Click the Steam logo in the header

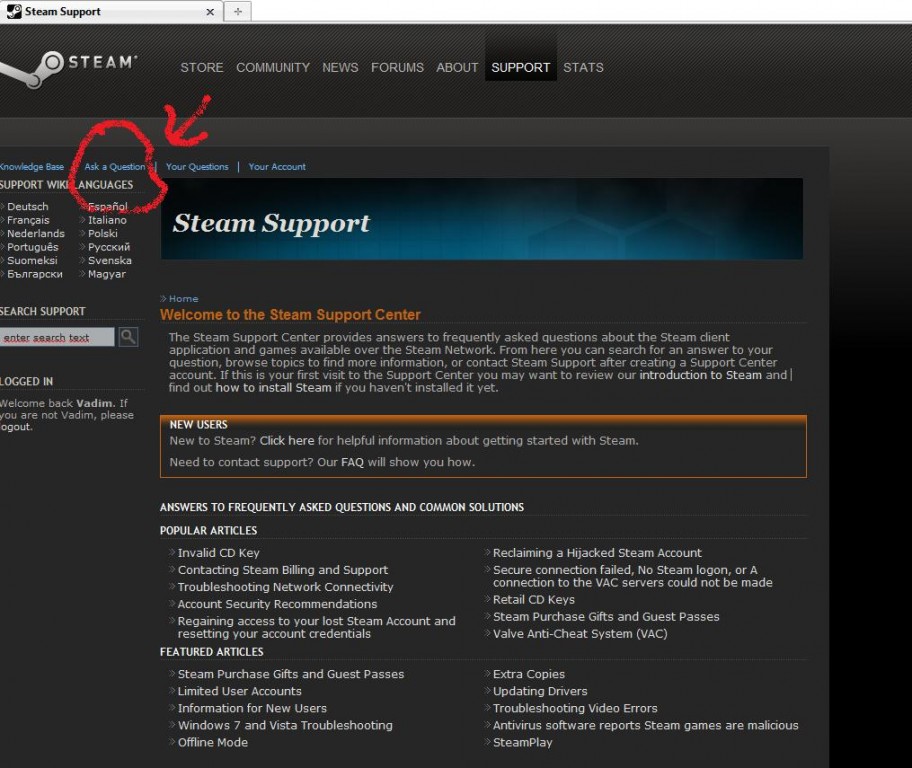[x=69, y=69]
